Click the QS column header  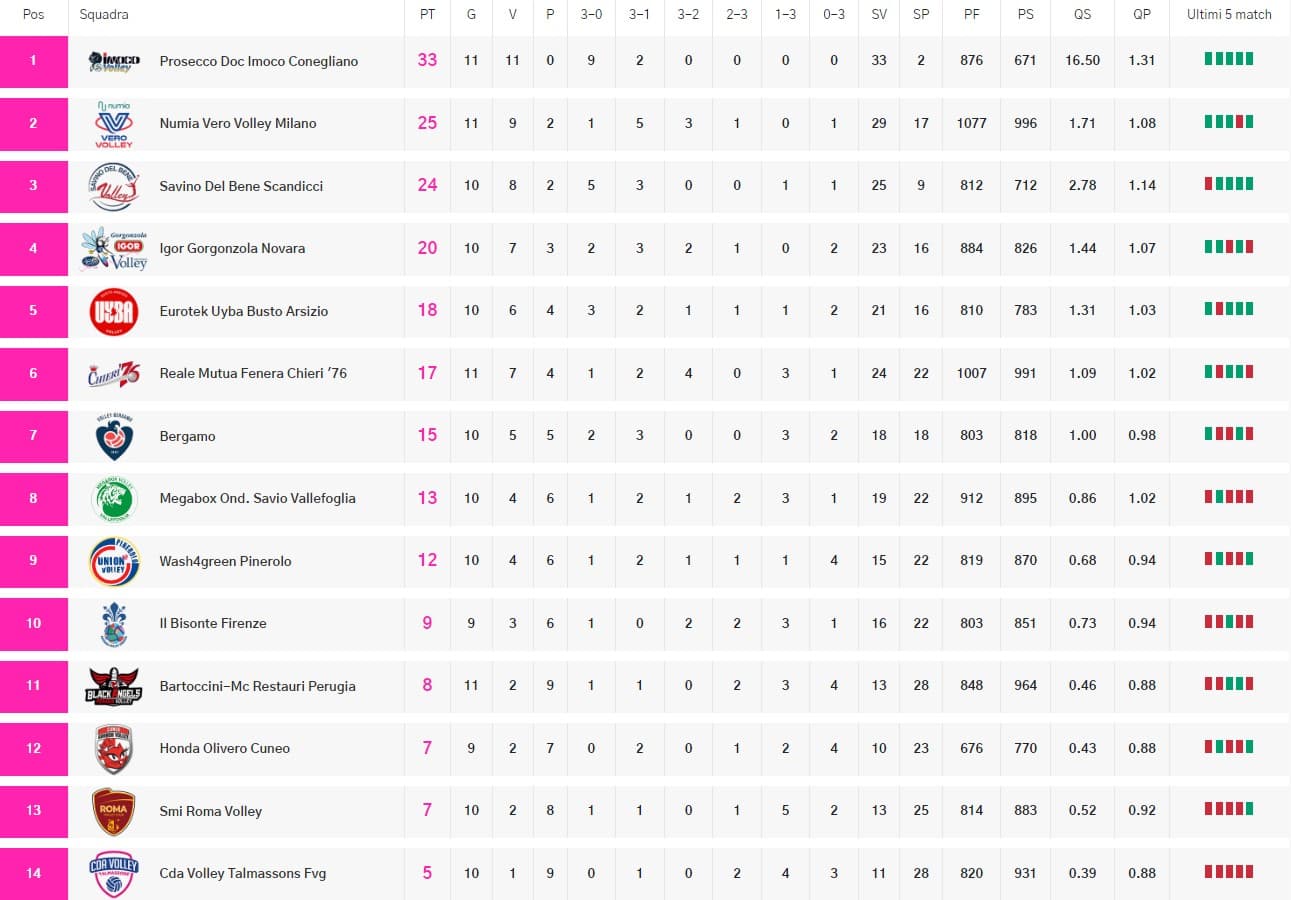click(x=1082, y=15)
